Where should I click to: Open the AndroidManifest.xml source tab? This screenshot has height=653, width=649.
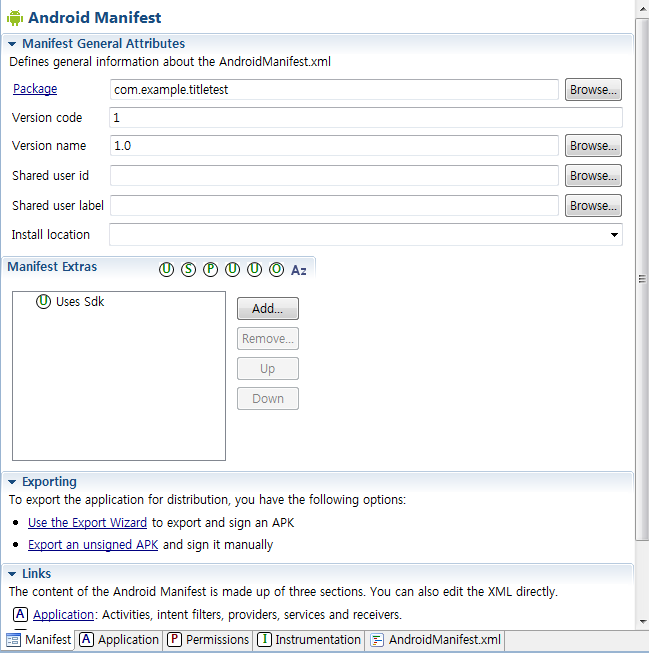pos(435,639)
